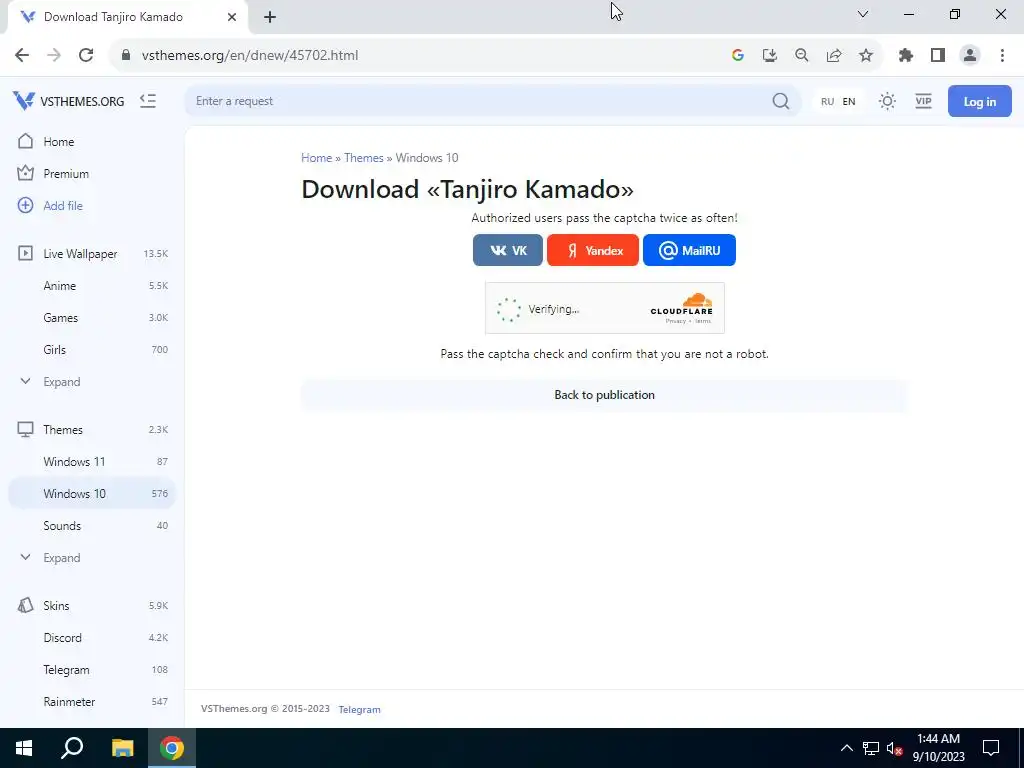Open Sounds subcategory
Viewport: 1024px width, 768px height.
92,526
